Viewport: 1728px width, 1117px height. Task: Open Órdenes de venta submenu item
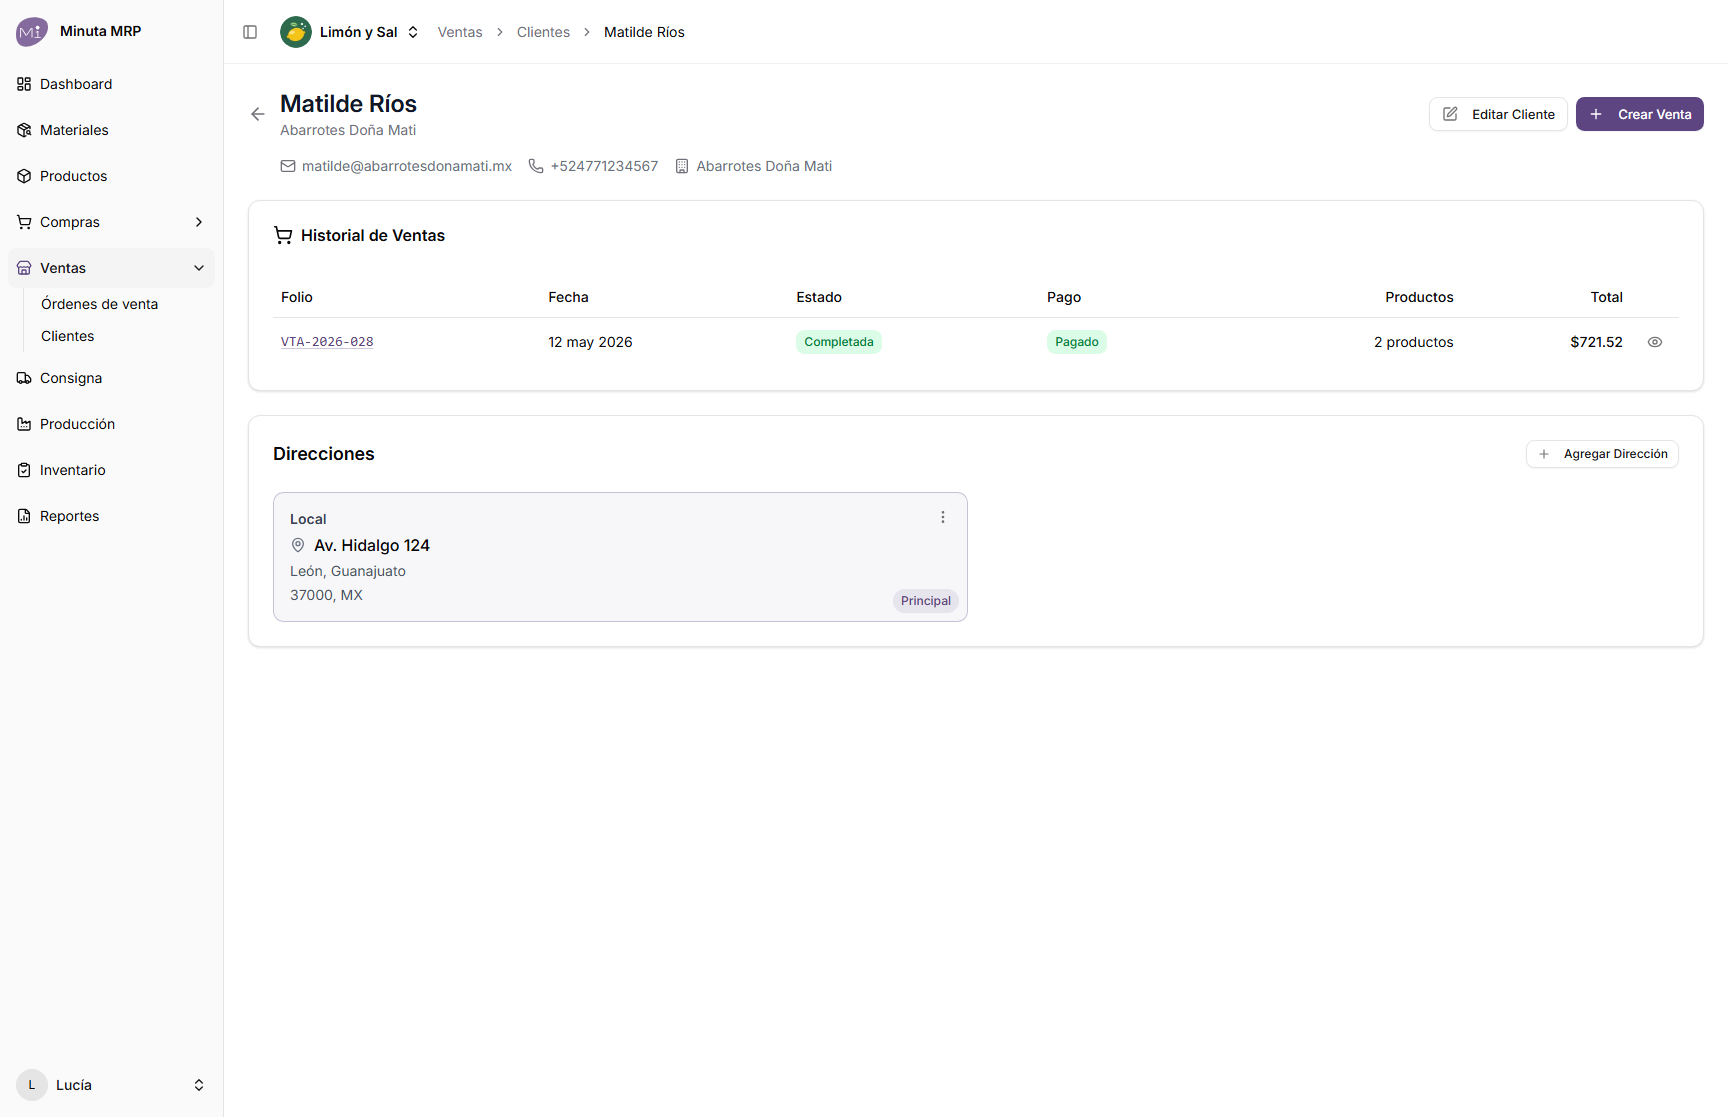99,304
